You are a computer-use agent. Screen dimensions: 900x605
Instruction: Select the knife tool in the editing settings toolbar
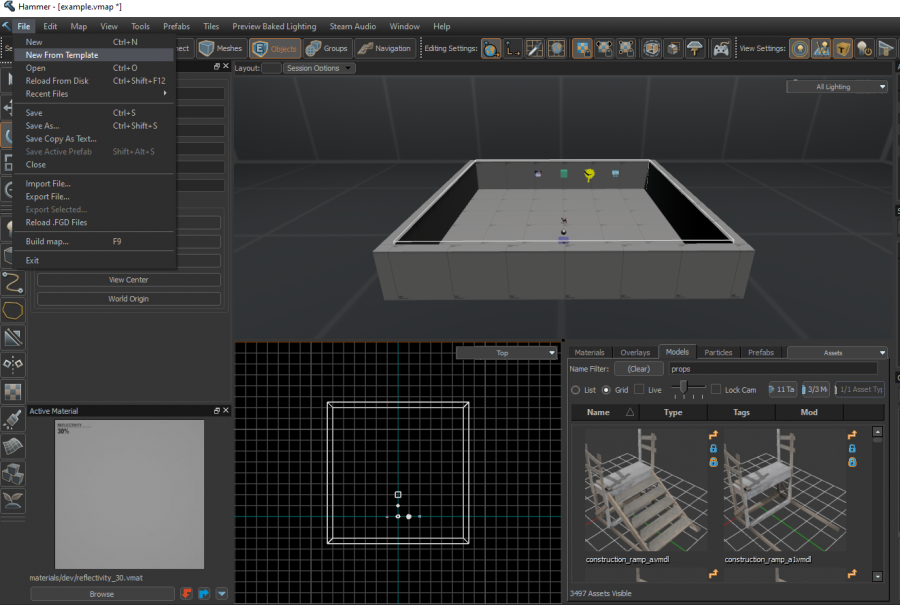point(533,47)
